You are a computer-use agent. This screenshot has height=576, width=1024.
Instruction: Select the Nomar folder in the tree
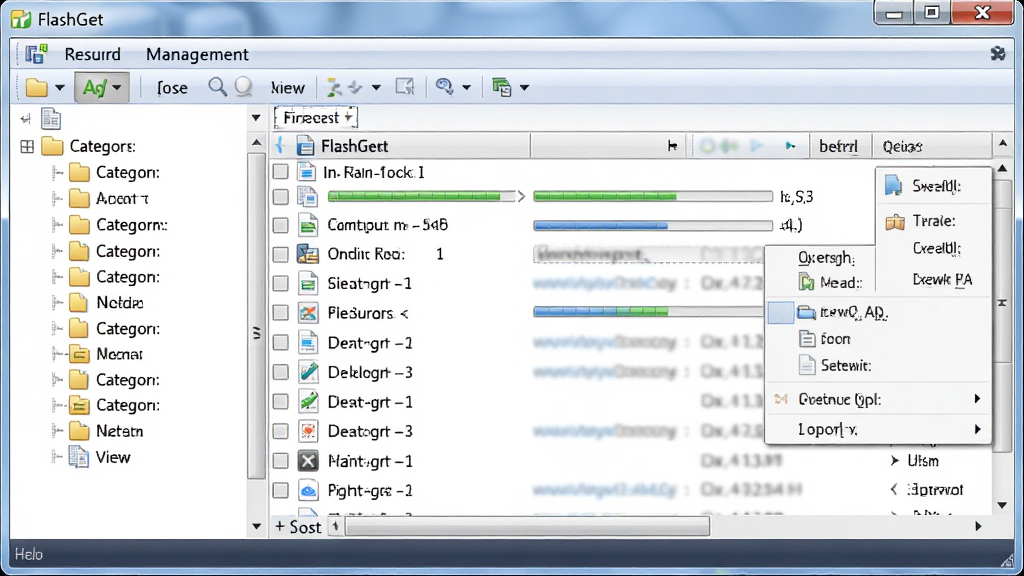click(106, 354)
